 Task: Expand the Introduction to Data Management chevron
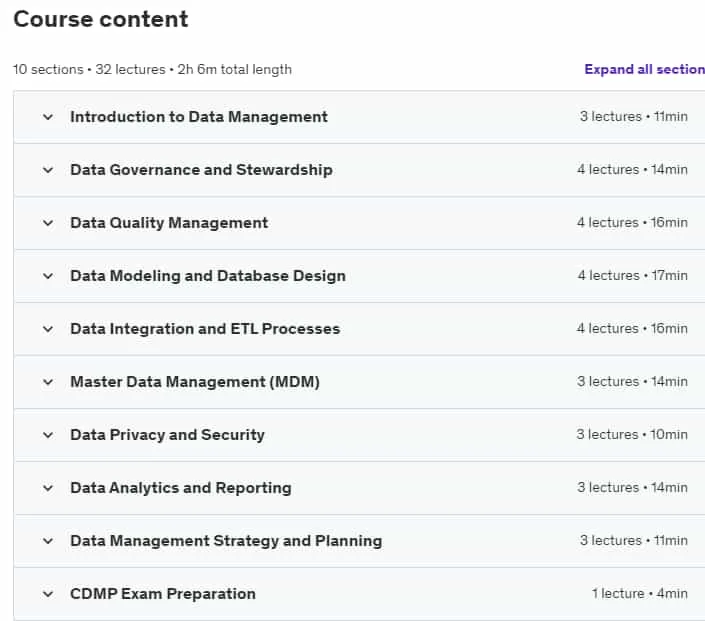48,117
